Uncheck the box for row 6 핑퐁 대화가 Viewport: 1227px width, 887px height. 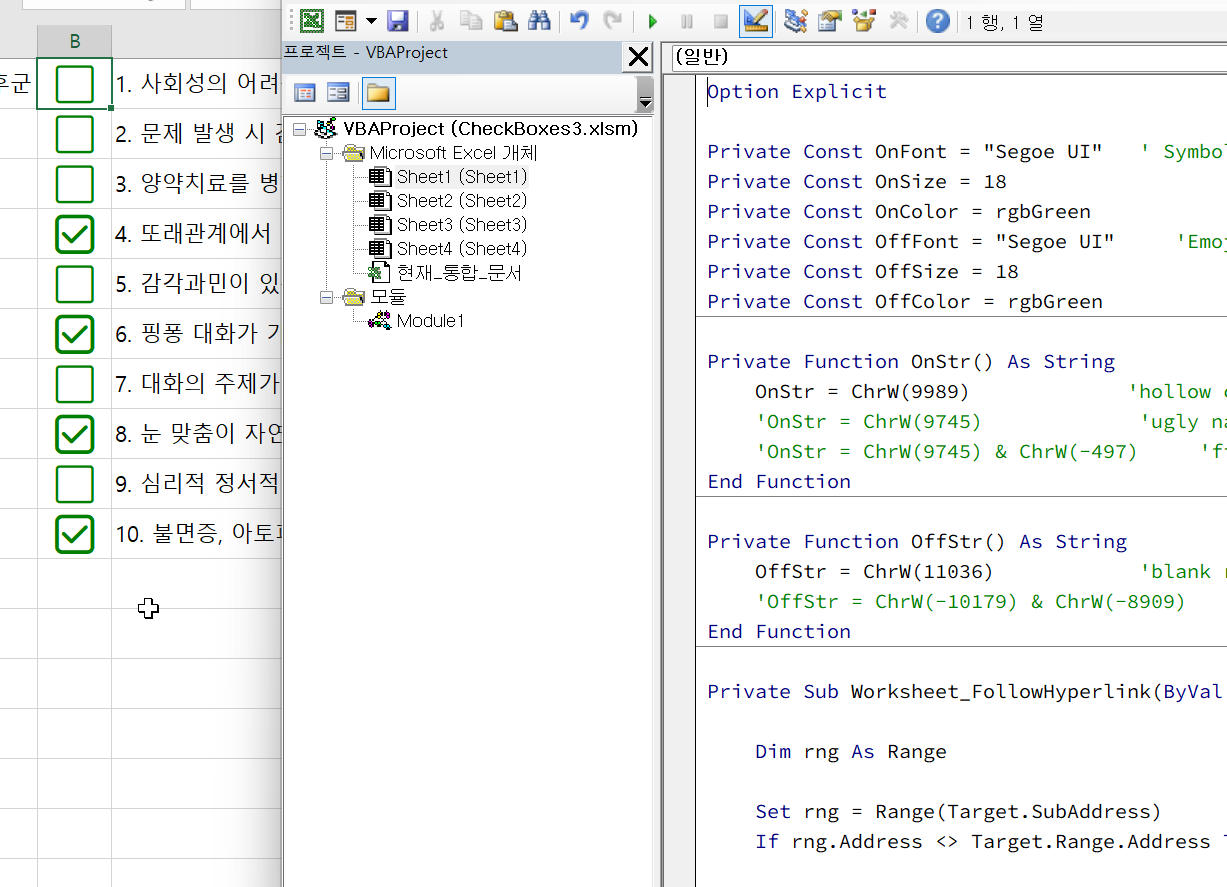click(x=75, y=334)
